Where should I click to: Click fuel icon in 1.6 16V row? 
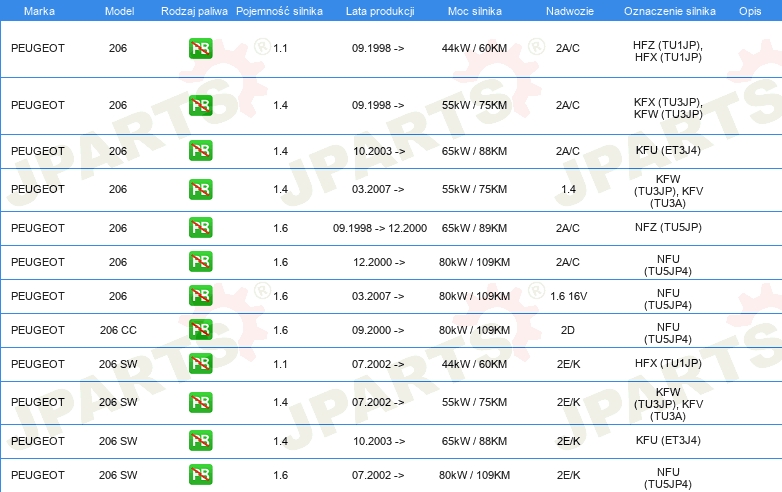(x=200, y=296)
